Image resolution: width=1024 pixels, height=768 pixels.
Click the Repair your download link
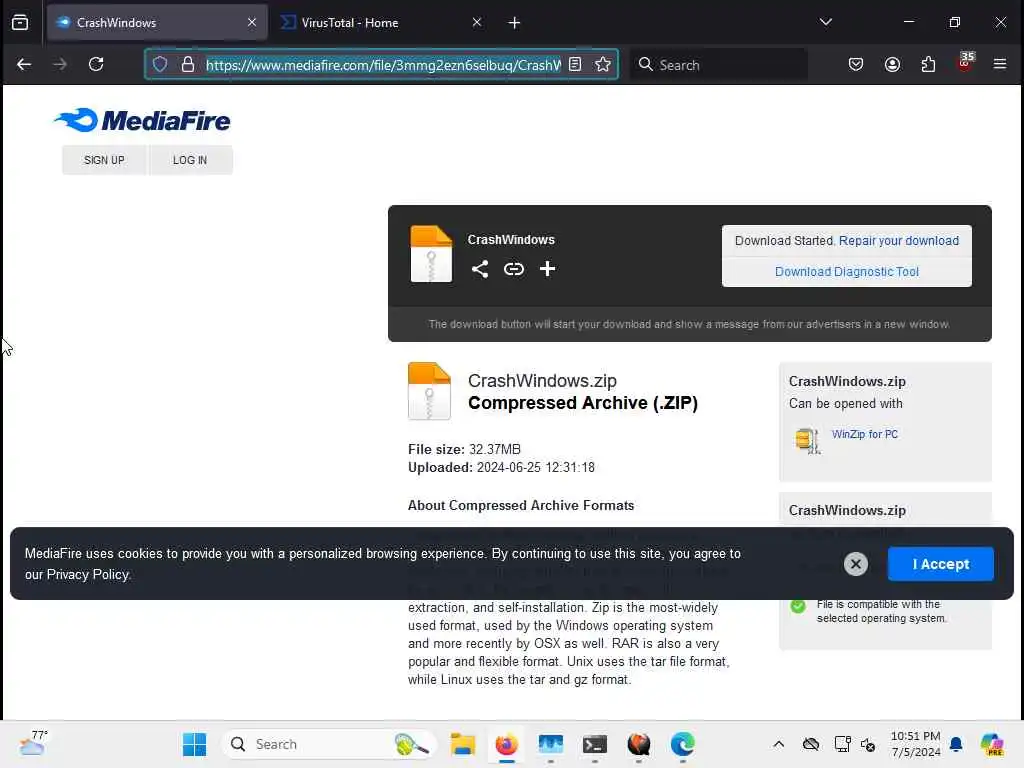[x=899, y=240]
